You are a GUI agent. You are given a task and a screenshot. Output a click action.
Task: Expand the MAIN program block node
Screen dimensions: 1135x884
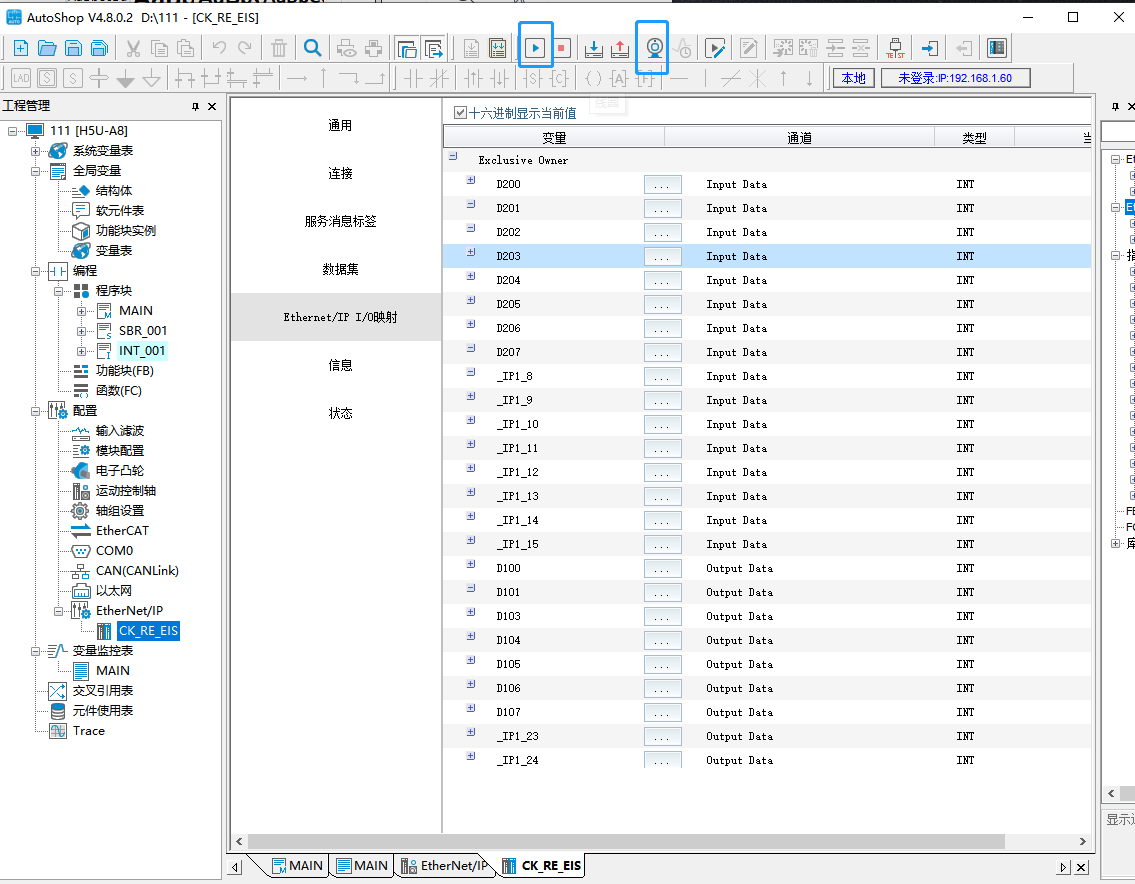(81, 311)
